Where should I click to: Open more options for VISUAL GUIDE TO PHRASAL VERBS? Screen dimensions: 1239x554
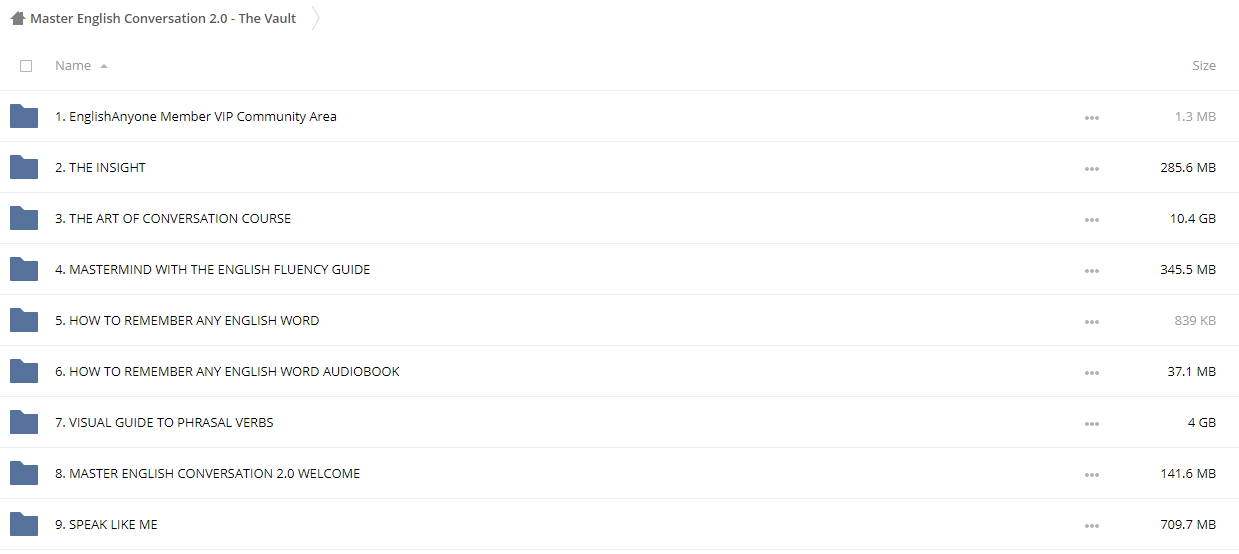pos(1091,423)
